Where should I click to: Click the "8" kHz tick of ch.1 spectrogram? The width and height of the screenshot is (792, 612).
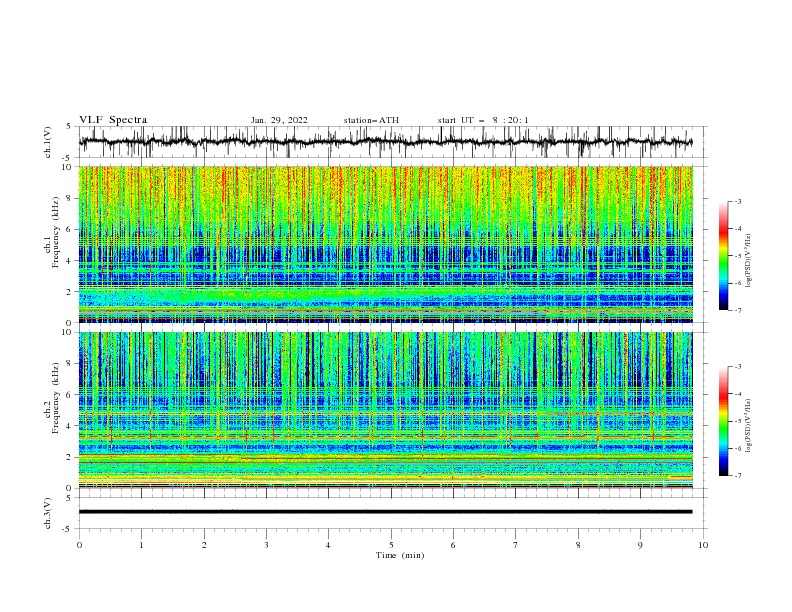pyautogui.click(x=69, y=198)
